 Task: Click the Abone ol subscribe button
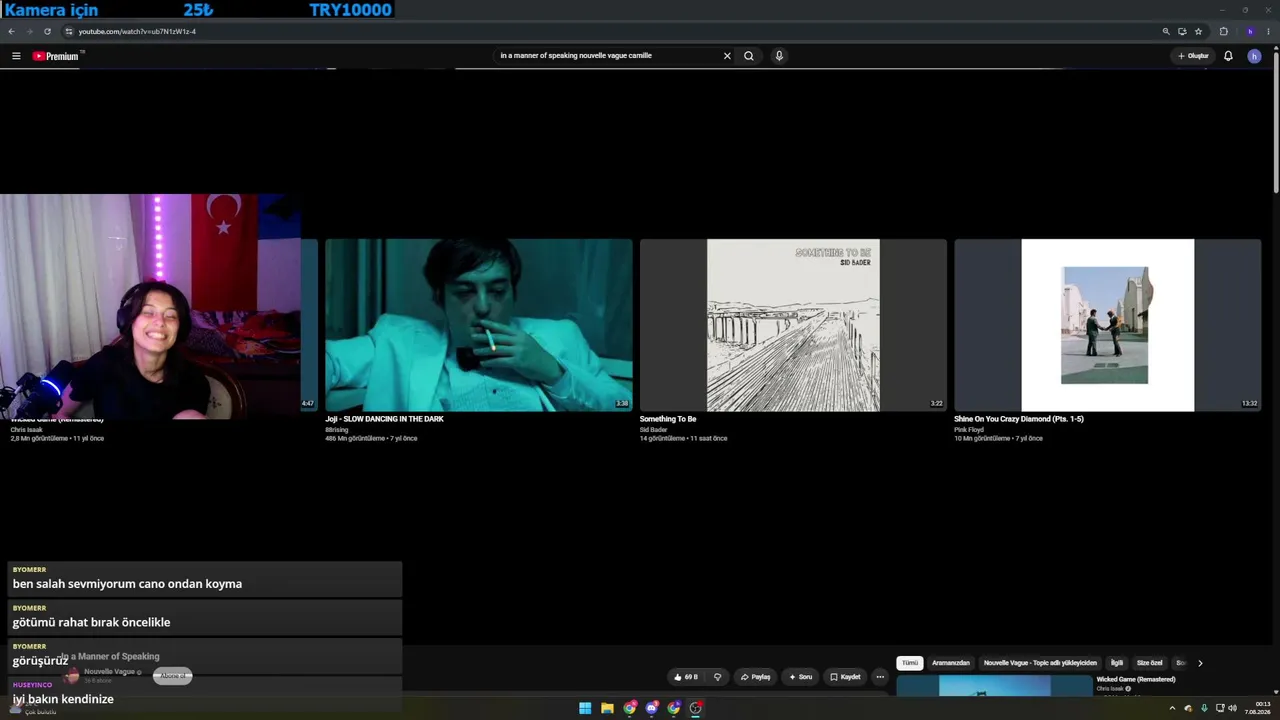tap(172, 676)
